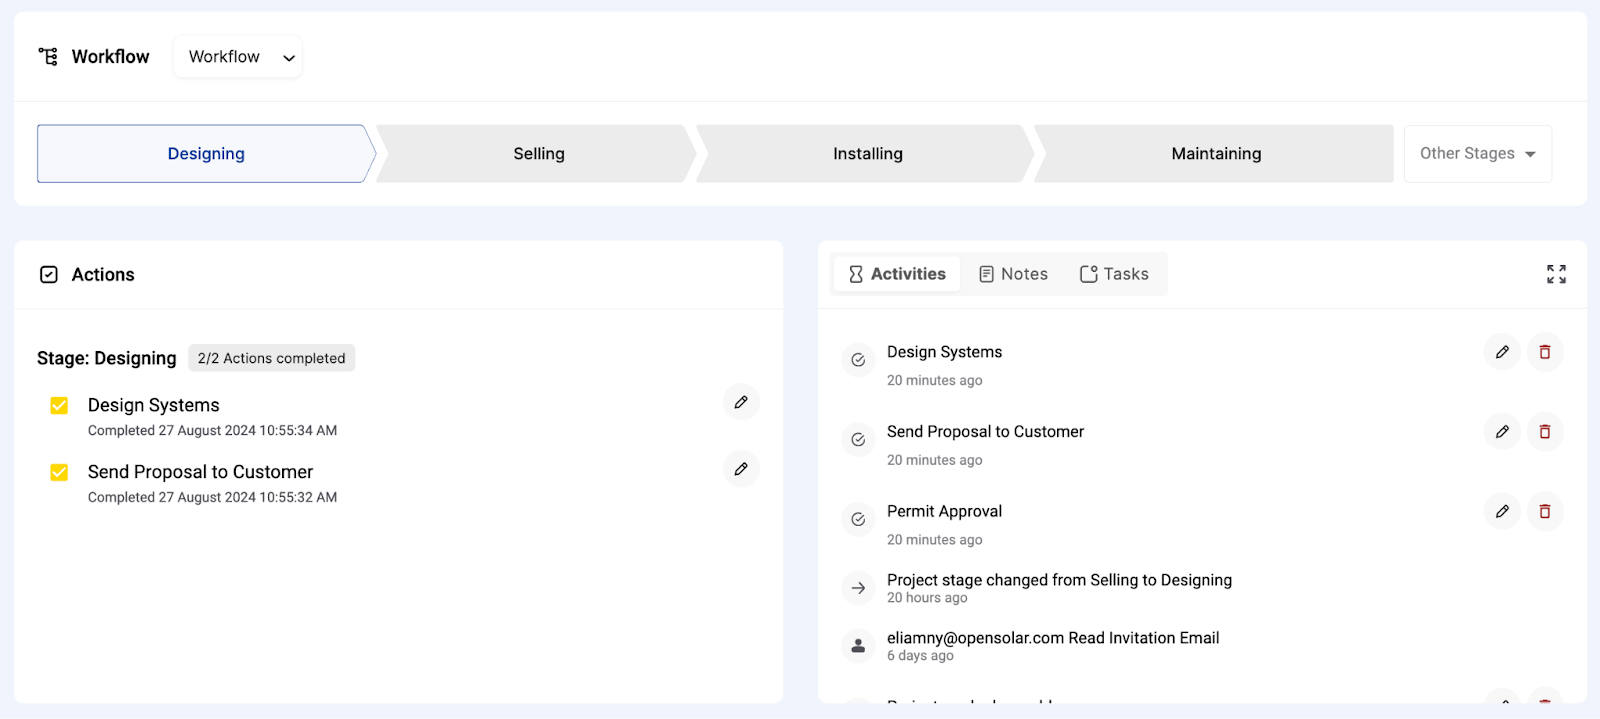Click the Permit Approval activity check icon
Image resolution: width=1600 pixels, height=719 pixels.
858,519
